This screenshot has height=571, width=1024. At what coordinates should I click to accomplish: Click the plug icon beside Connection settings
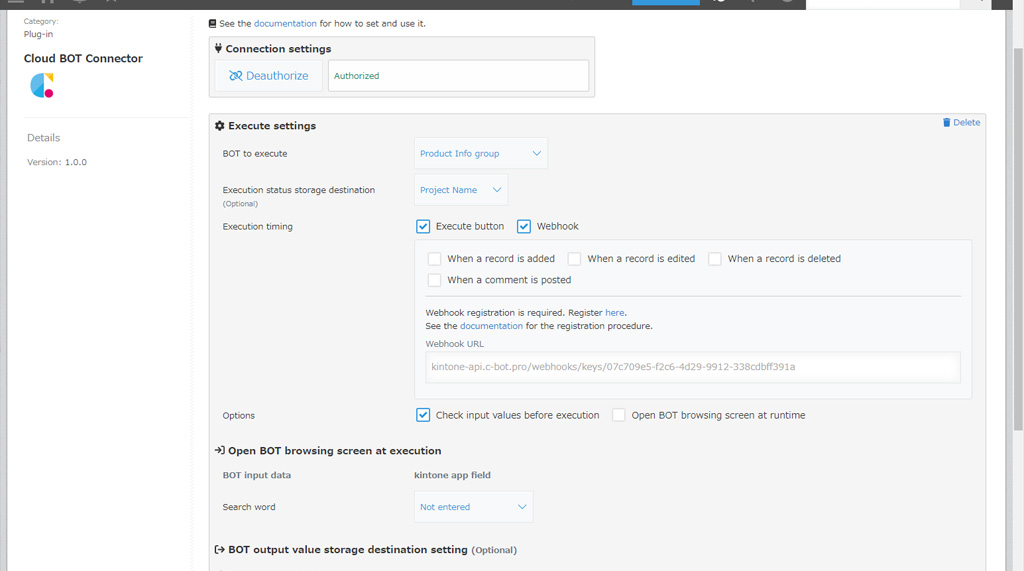coord(218,48)
